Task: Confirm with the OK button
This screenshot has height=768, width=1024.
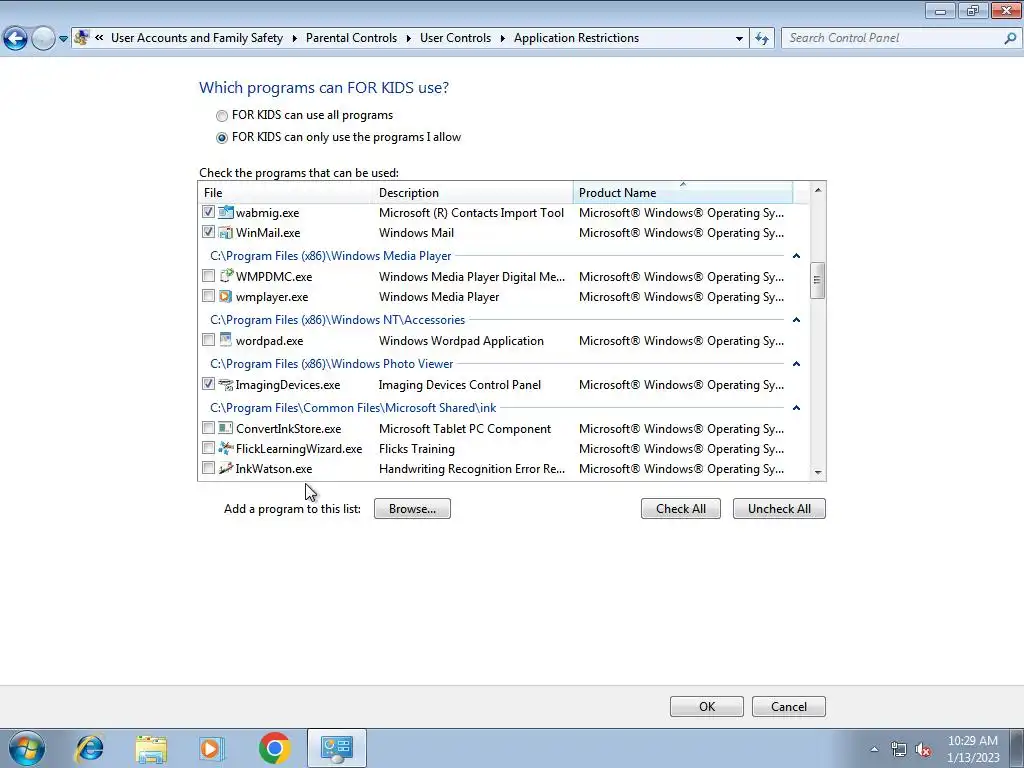Action: (x=707, y=707)
